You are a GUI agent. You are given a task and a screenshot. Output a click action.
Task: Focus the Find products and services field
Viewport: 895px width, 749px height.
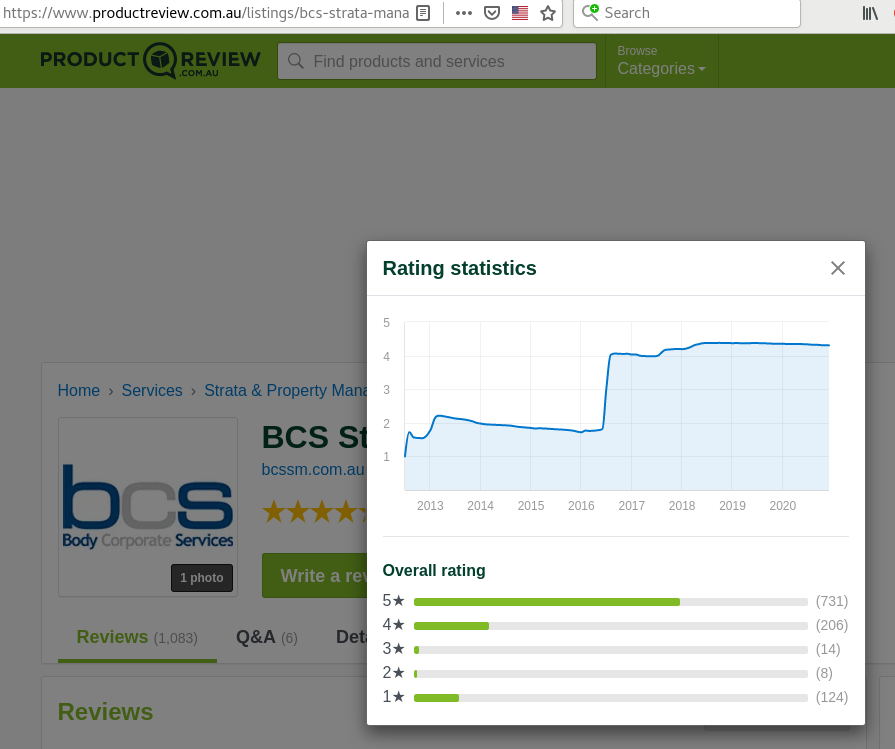[x=437, y=61]
